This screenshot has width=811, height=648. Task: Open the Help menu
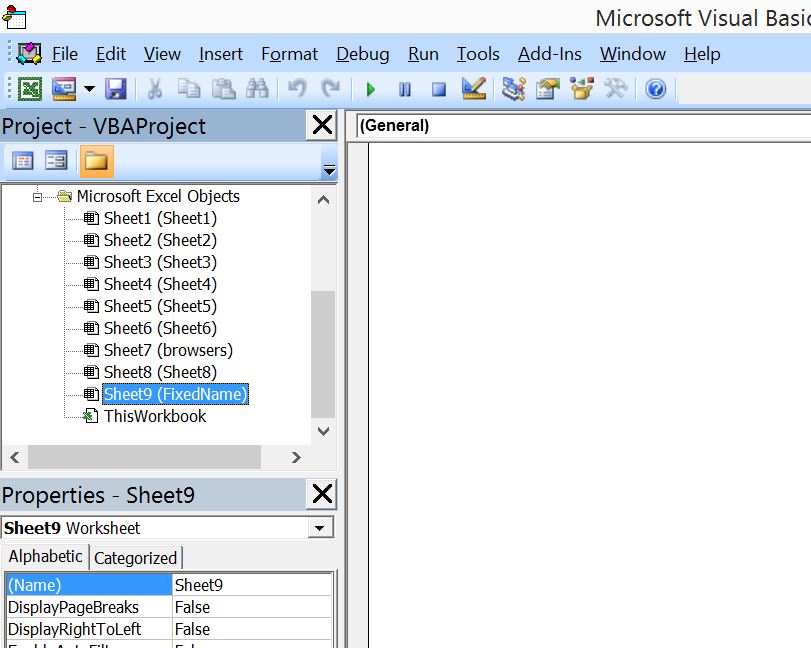click(x=702, y=54)
